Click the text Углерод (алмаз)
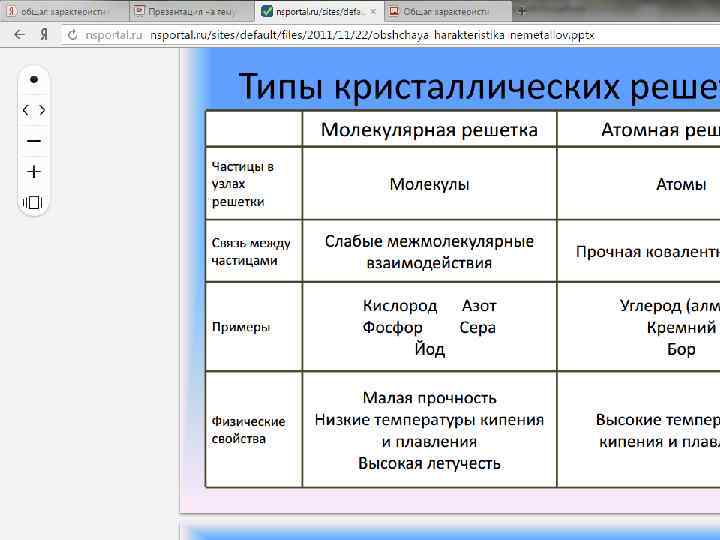Screen dimensions: 720x540 pyautogui.click(x=669, y=305)
